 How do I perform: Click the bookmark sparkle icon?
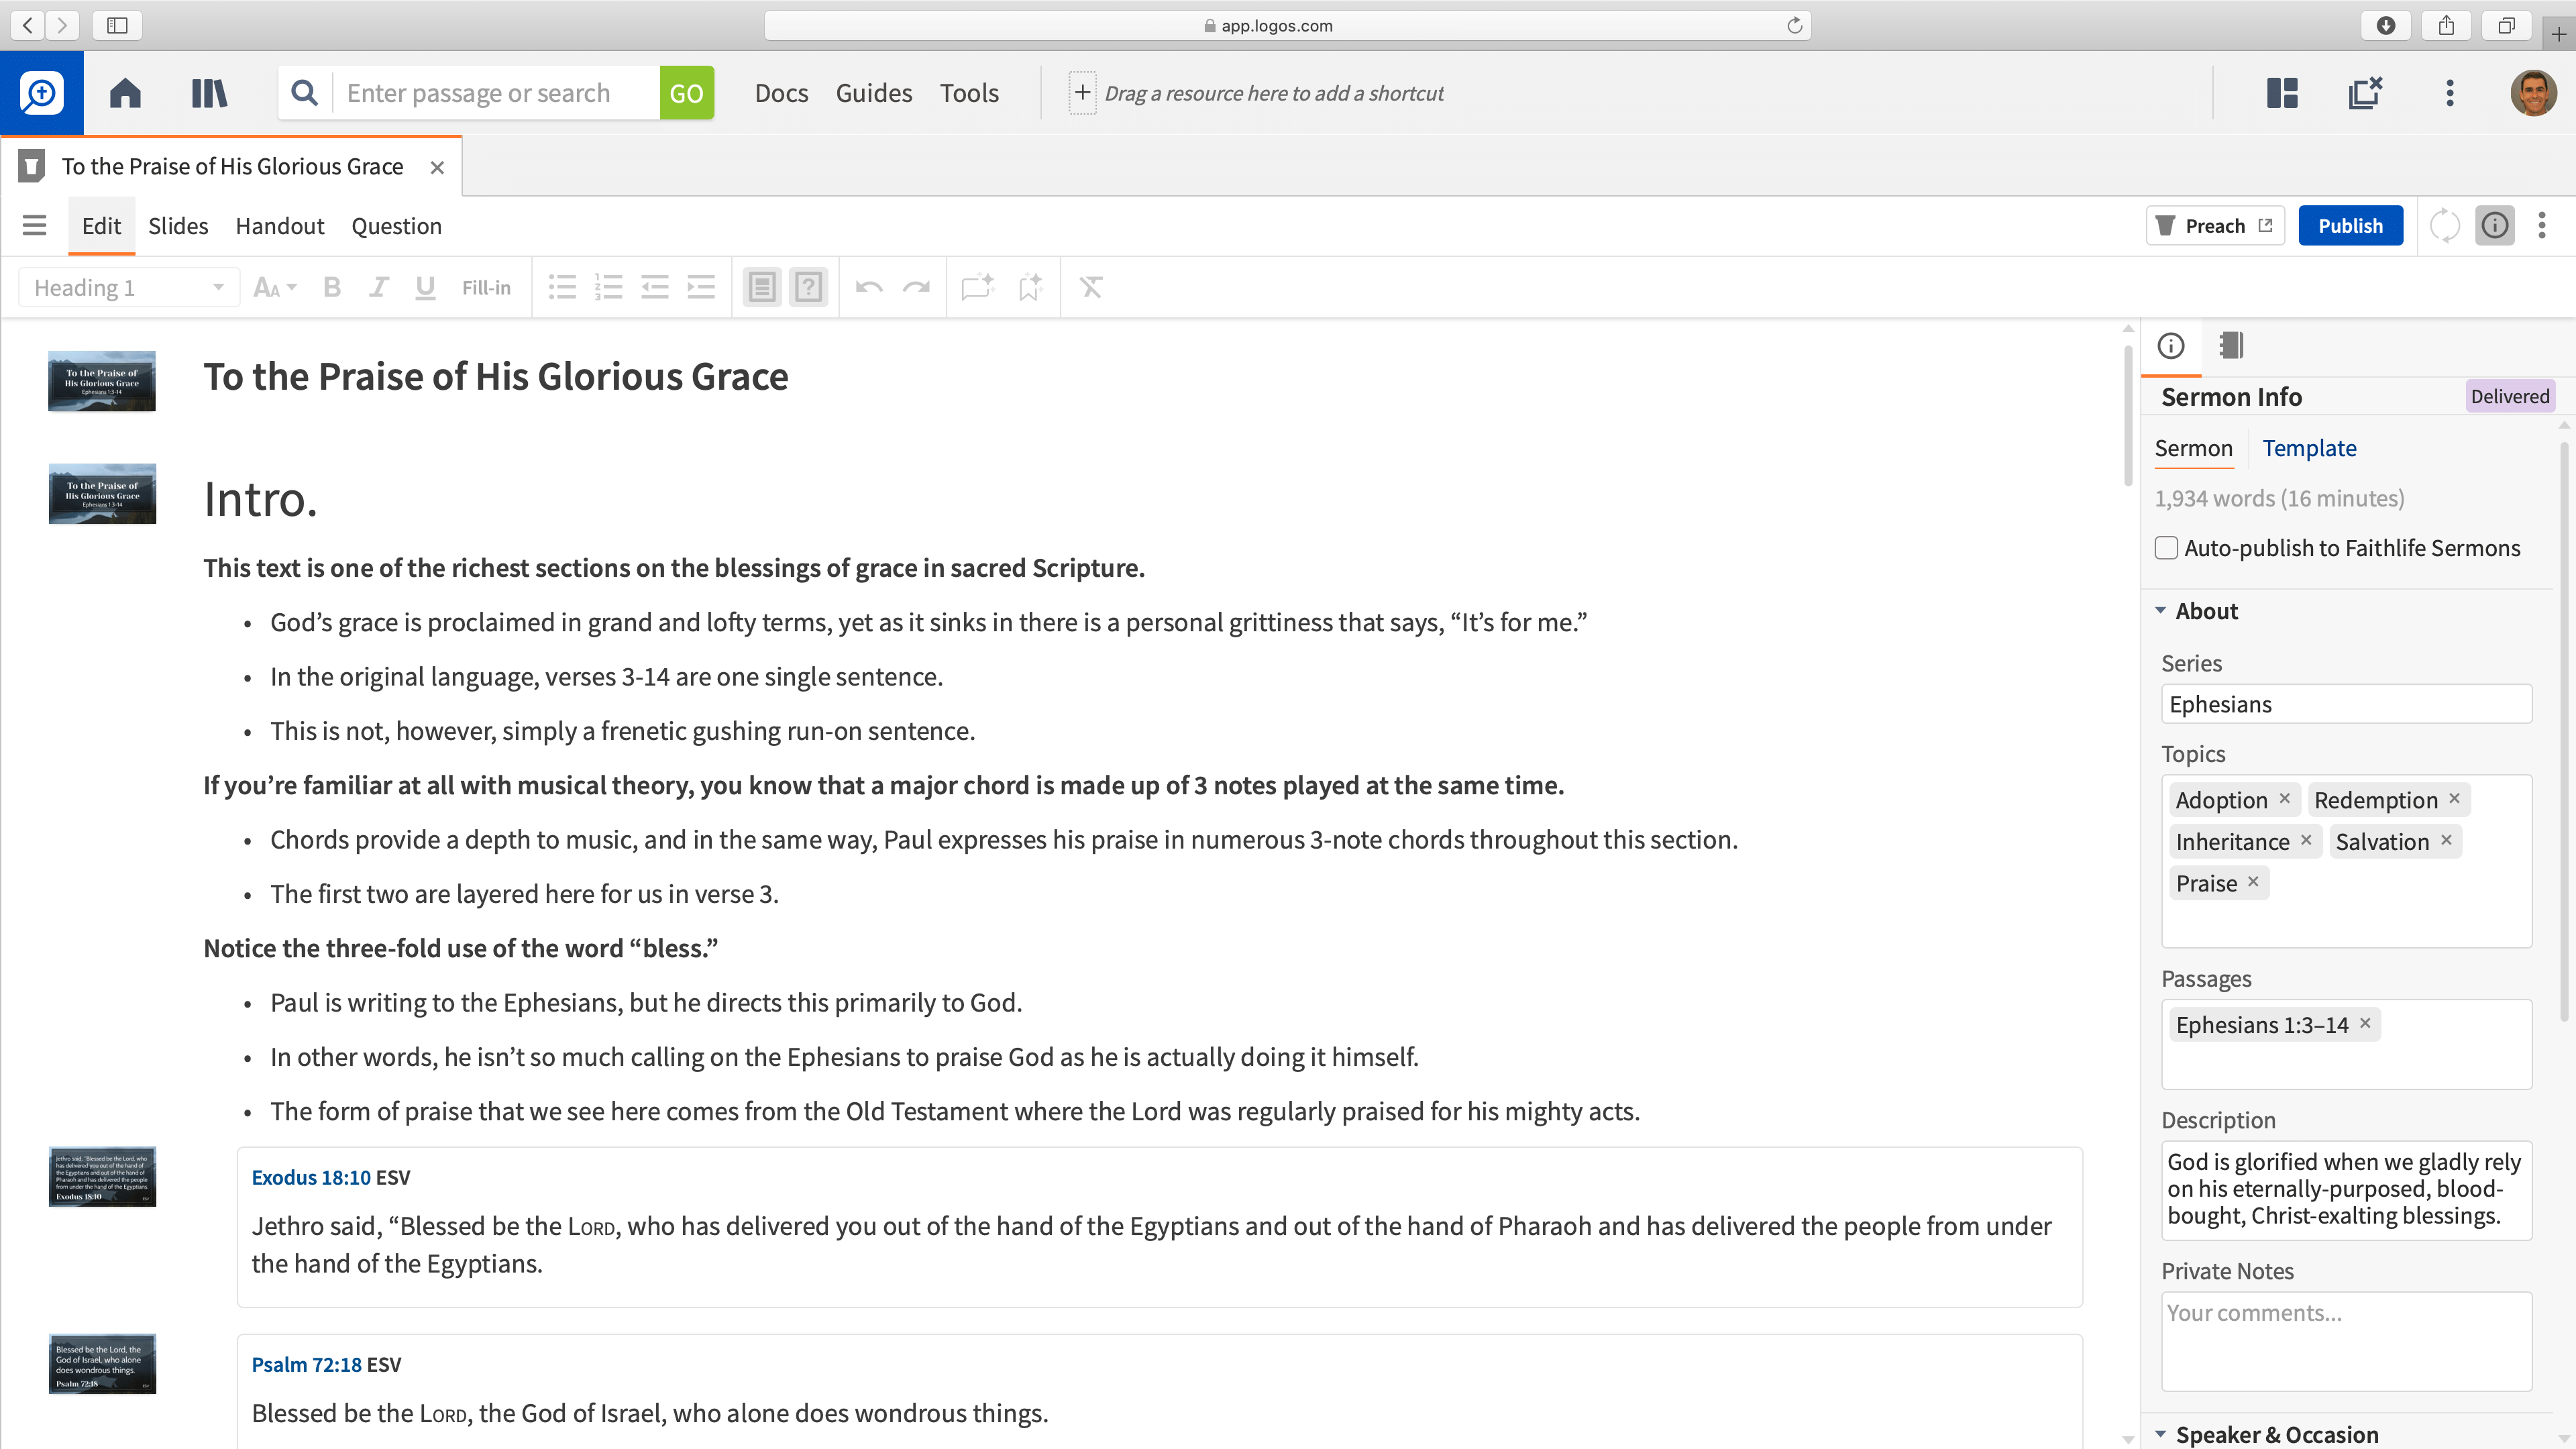[x=1030, y=288]
